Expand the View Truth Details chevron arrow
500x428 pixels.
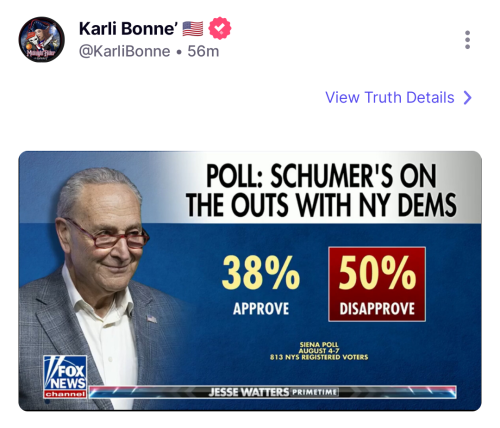(468, 98)
